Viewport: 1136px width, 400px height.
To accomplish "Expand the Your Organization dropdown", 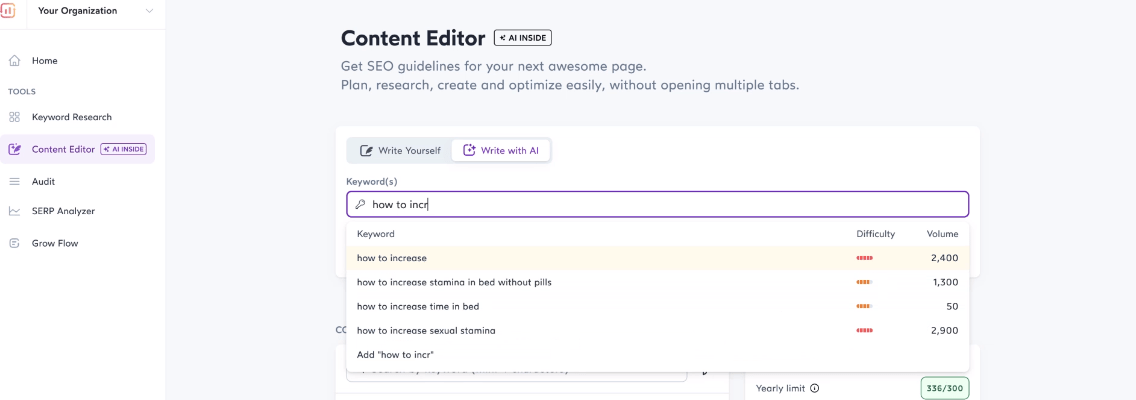I will coord(149,11).
